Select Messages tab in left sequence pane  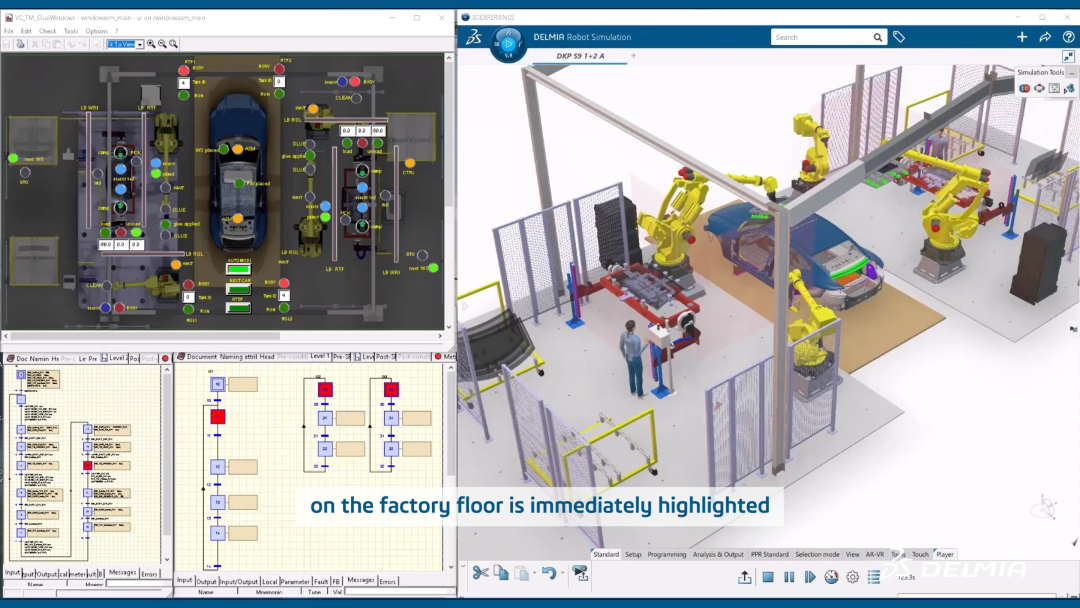tap(123, 572)
